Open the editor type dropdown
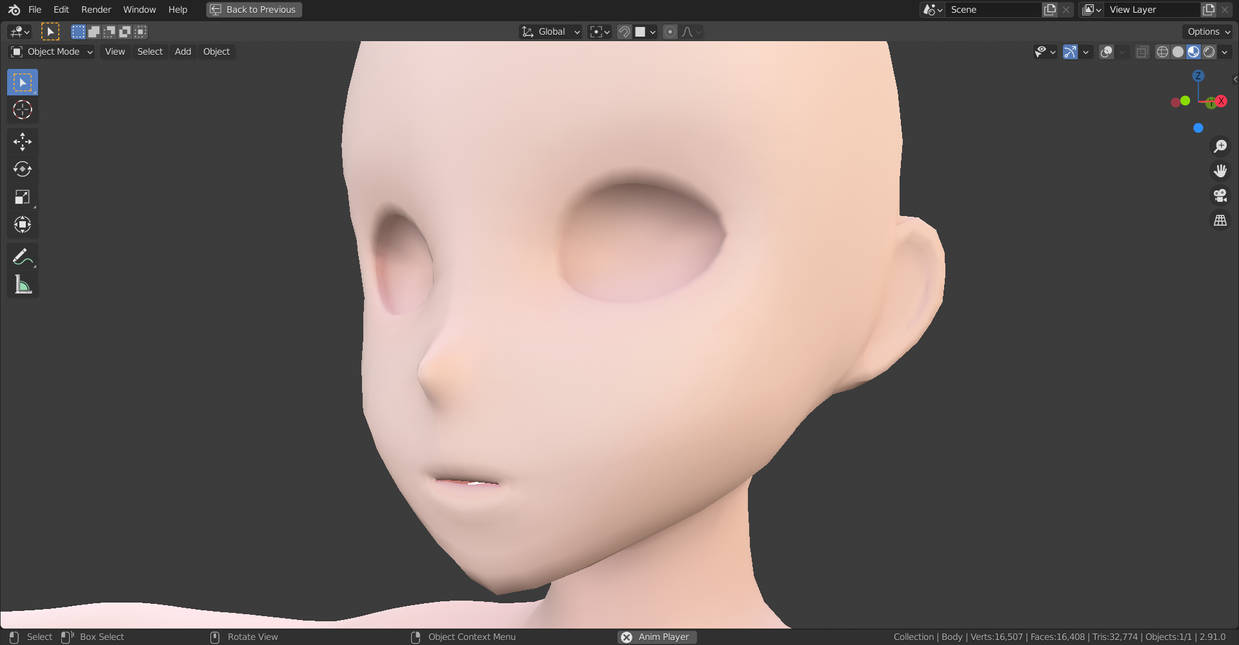Viewport: 1239px width, 645px height. click(20, 32)
